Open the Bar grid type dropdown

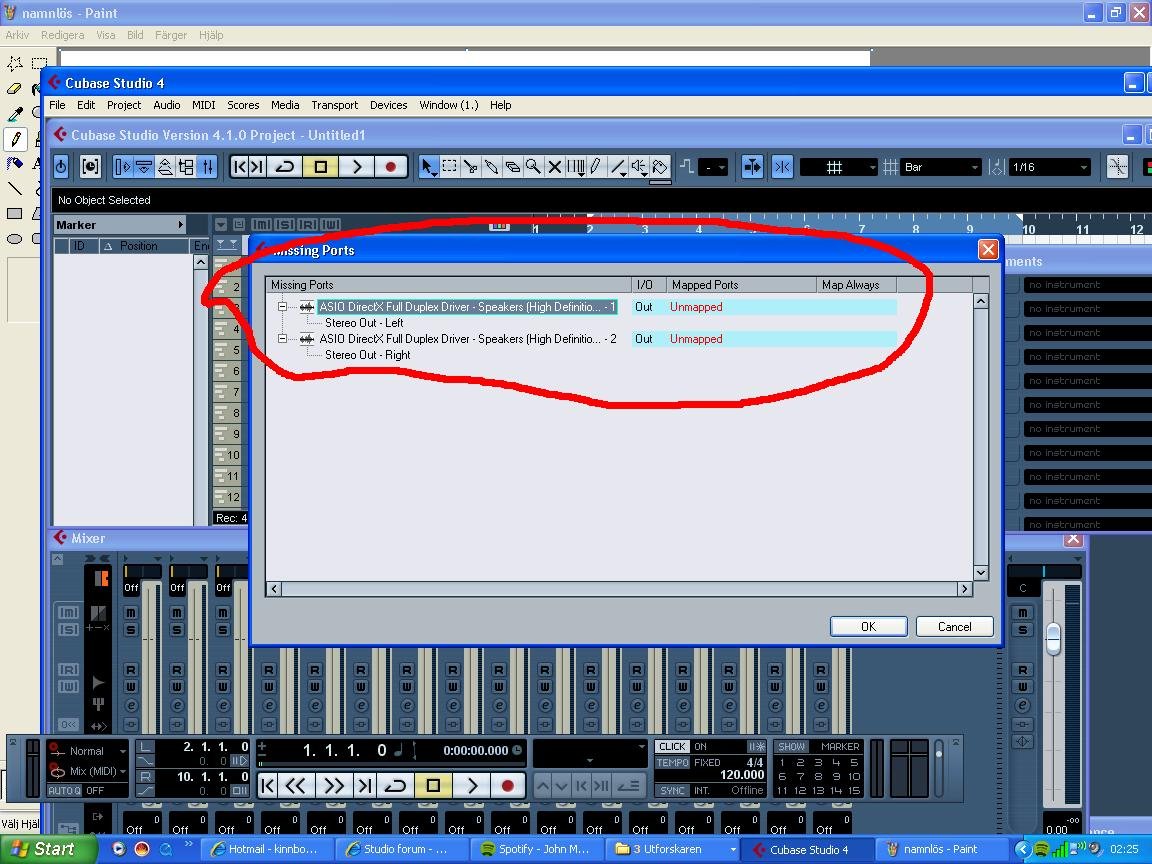click(940, 167)
